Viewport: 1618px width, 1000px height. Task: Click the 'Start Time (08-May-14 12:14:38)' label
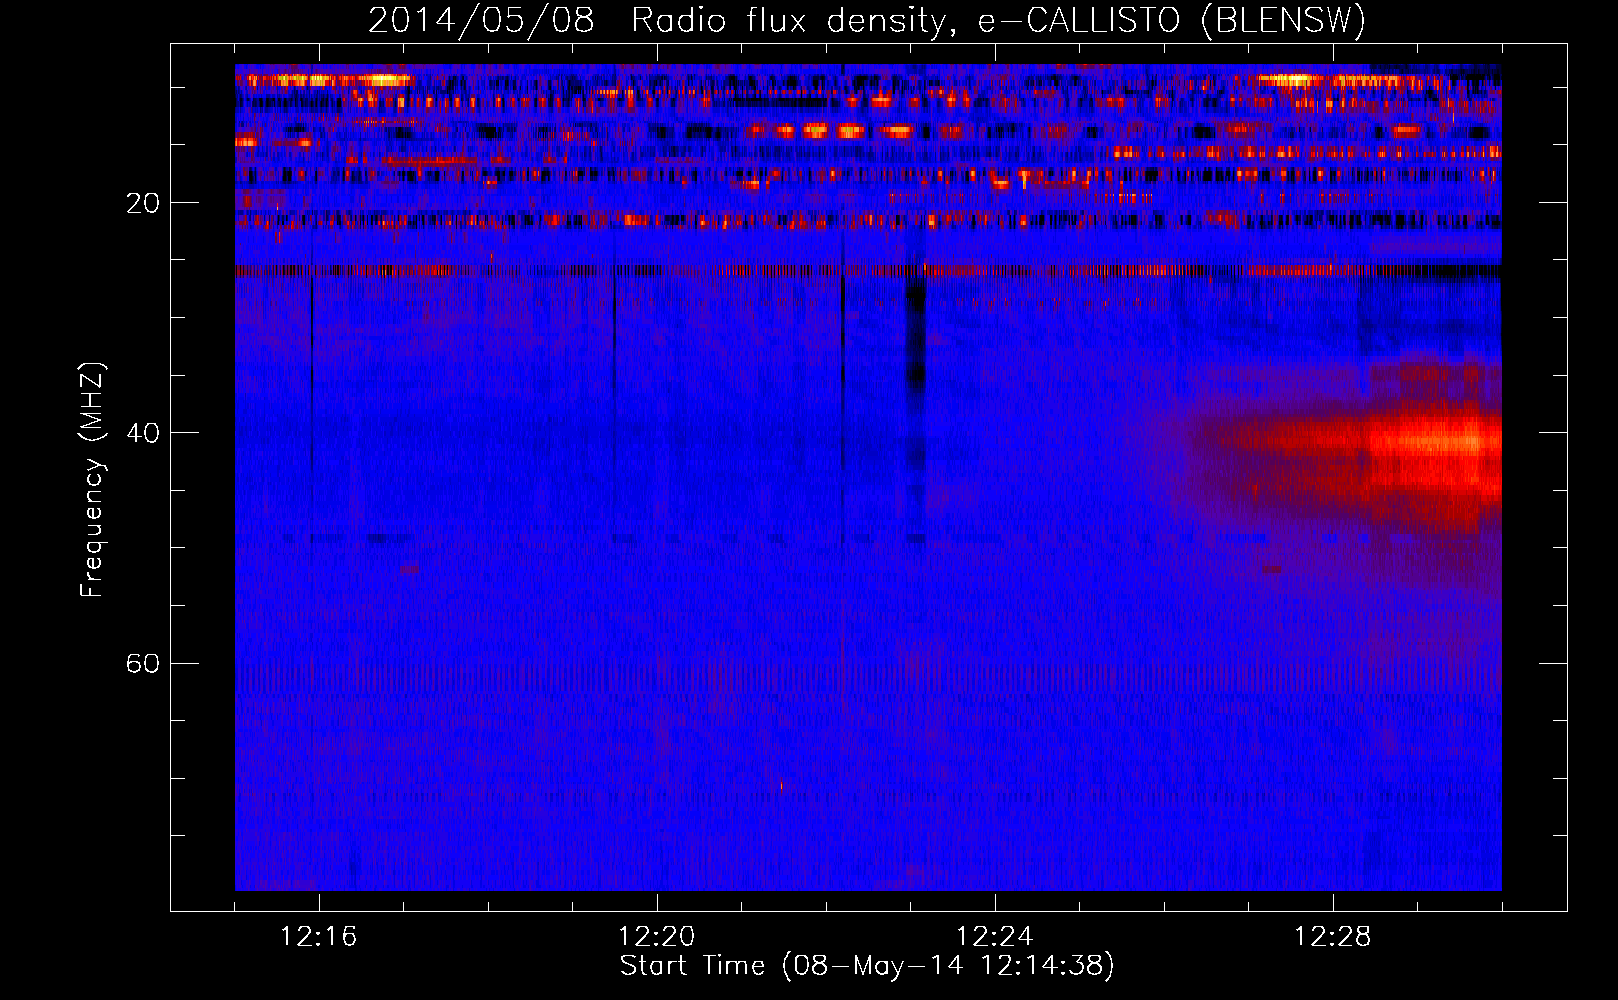click(x=867, y=966)
